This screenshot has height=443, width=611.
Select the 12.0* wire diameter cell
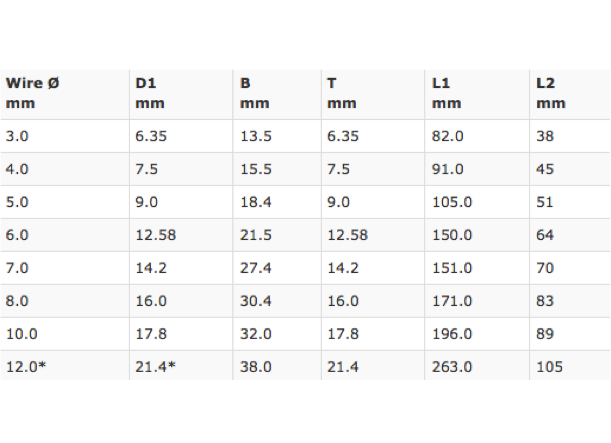click(25, 367)
